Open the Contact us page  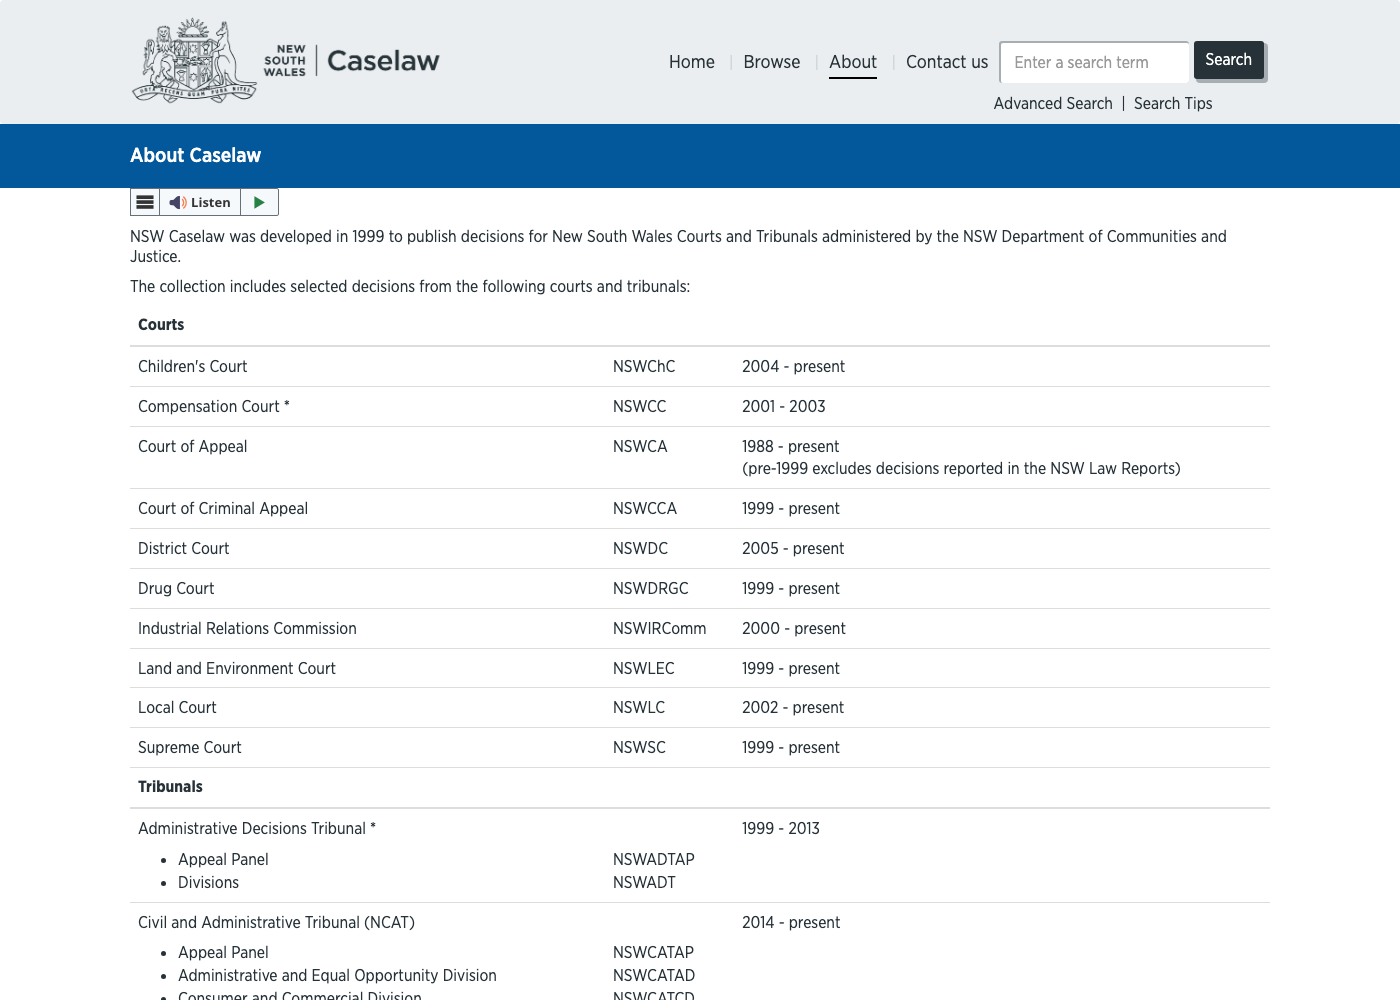tap(947, 62)
